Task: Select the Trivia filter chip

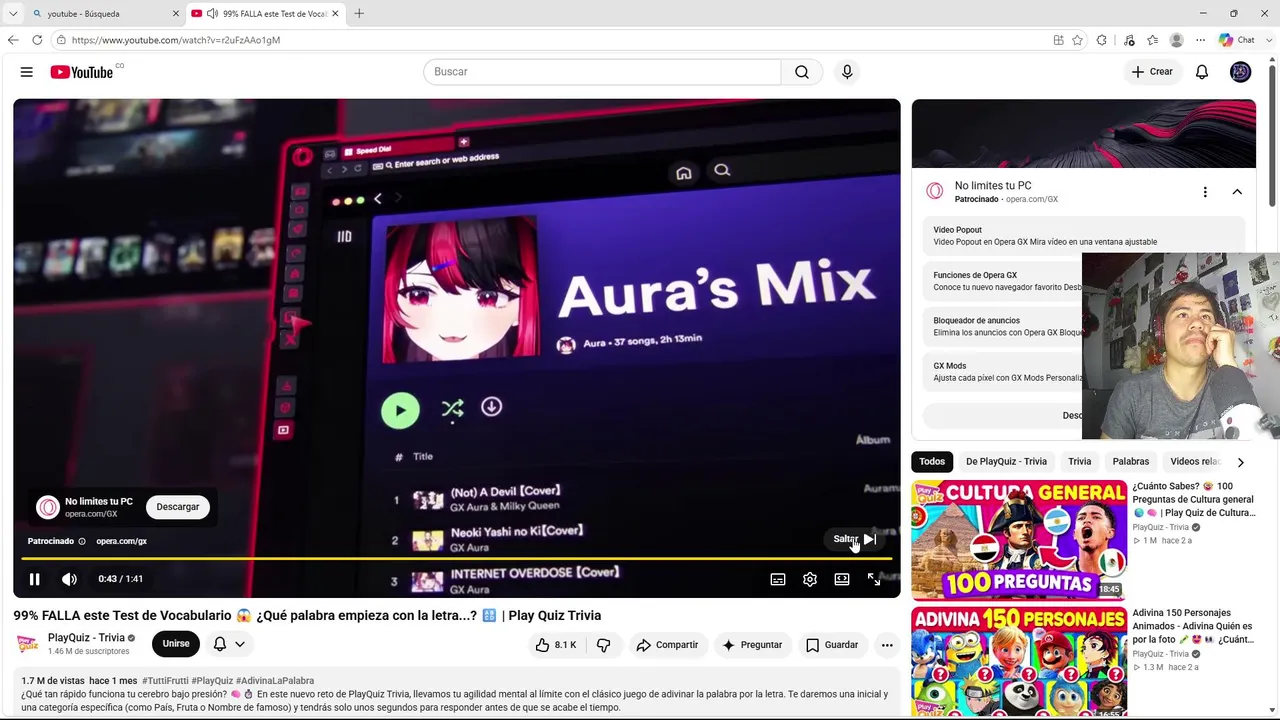Action: [x=1080, y=462]
